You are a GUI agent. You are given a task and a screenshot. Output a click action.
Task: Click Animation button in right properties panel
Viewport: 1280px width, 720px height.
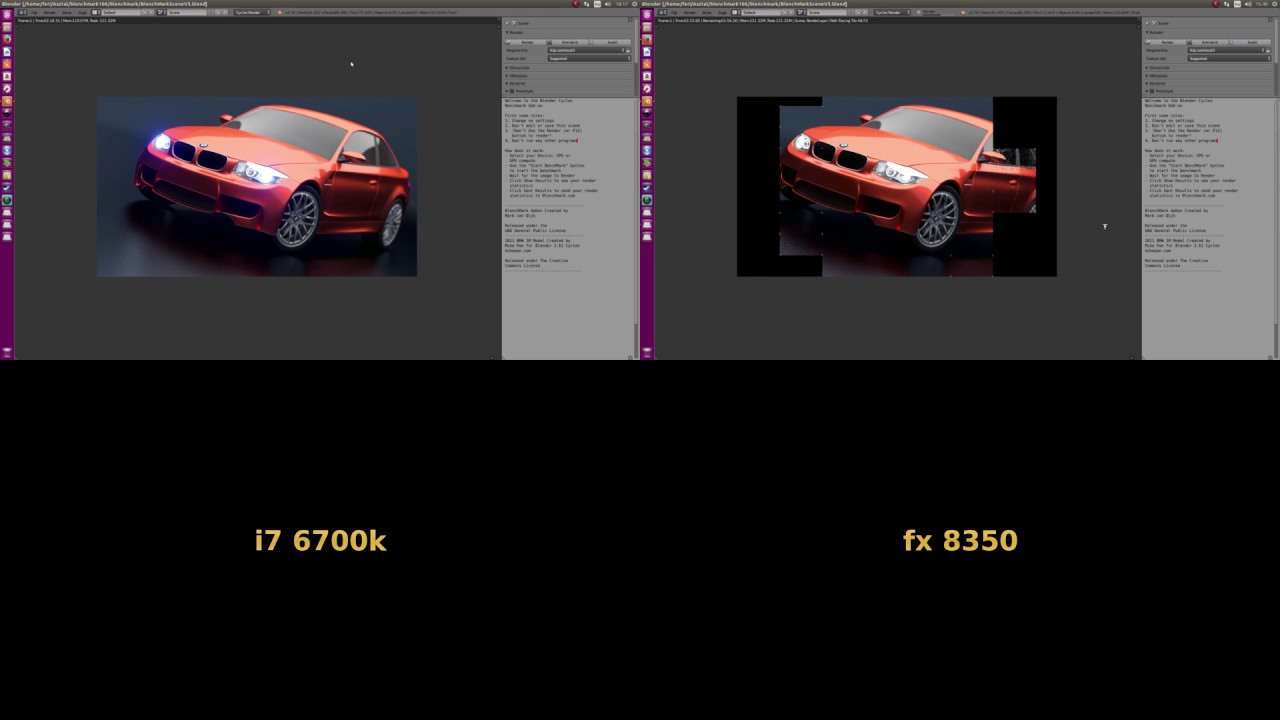click(x=1208, y=42)
